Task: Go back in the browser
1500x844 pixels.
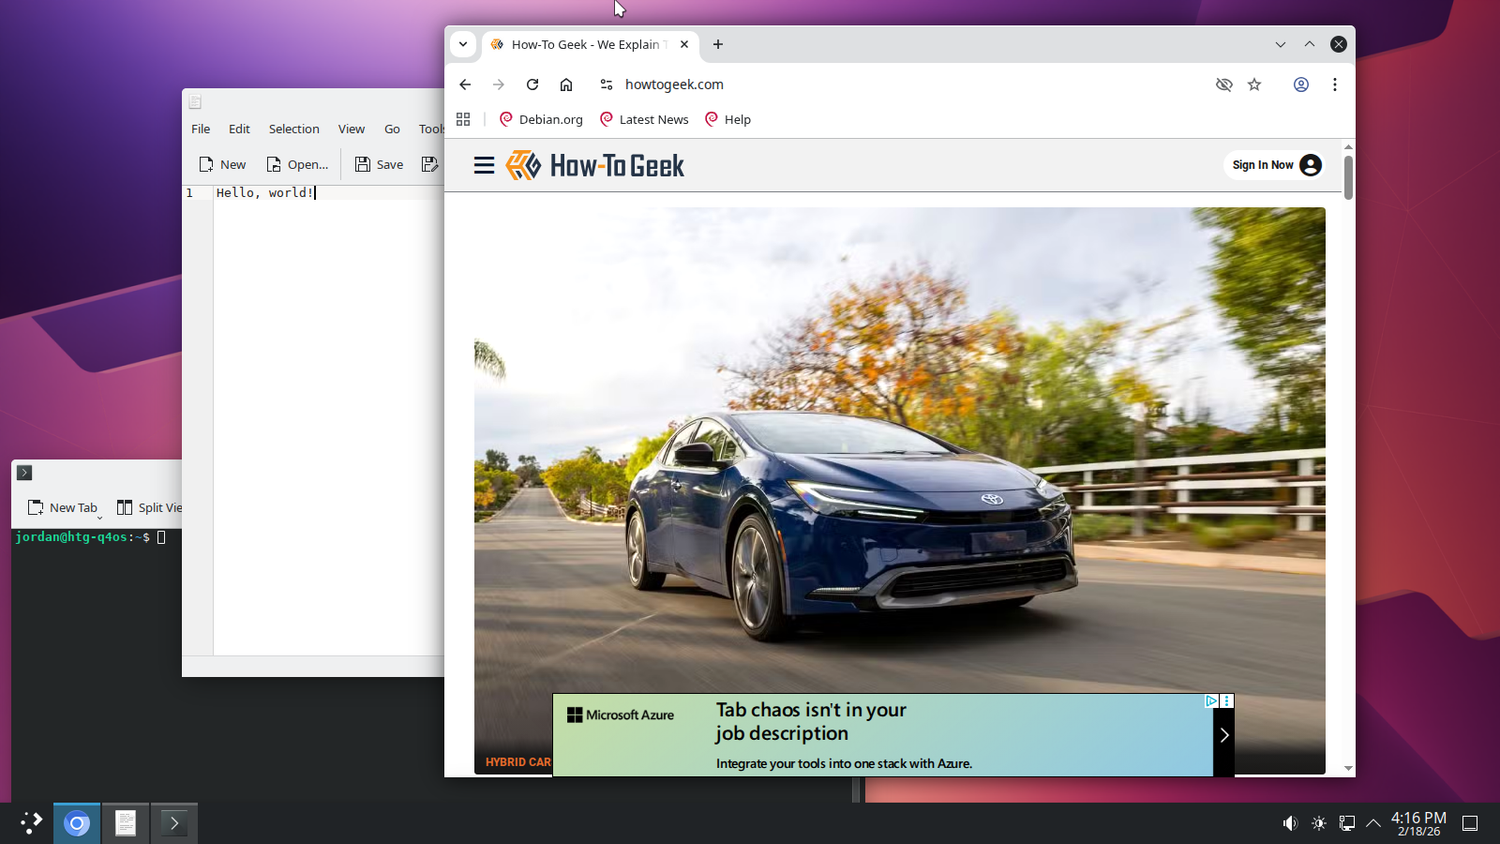Action: 465,85
